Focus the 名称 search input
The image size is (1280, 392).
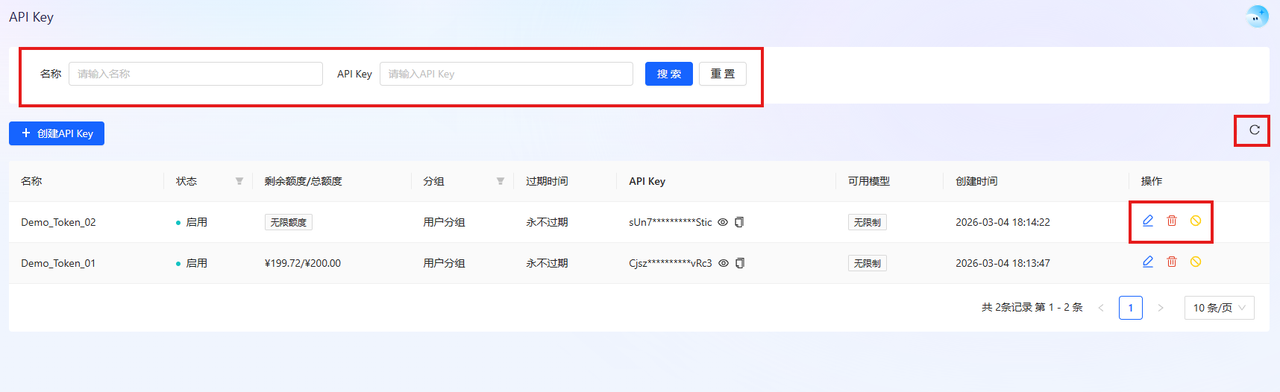(x=196, y=74)
